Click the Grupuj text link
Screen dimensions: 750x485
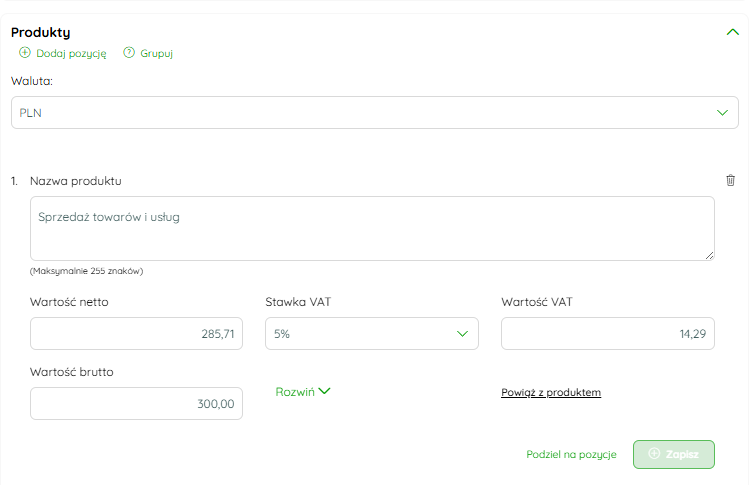tap(156, 53)
